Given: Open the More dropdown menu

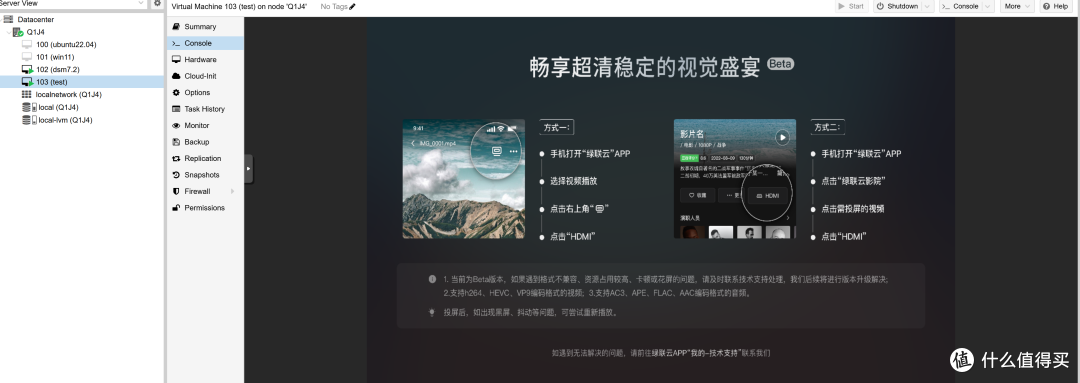Looking at the screenshot, I should point(1017,6).
